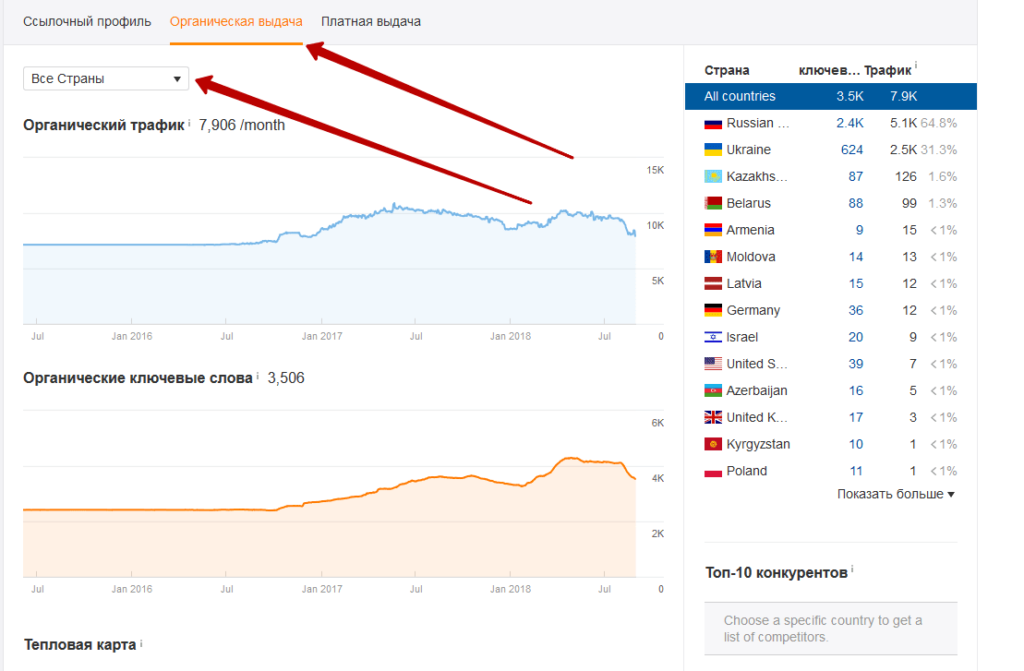This screenshot has height=671, width=1024.
Task: Select the Органическая выдача tab
Action: point(236,21)
